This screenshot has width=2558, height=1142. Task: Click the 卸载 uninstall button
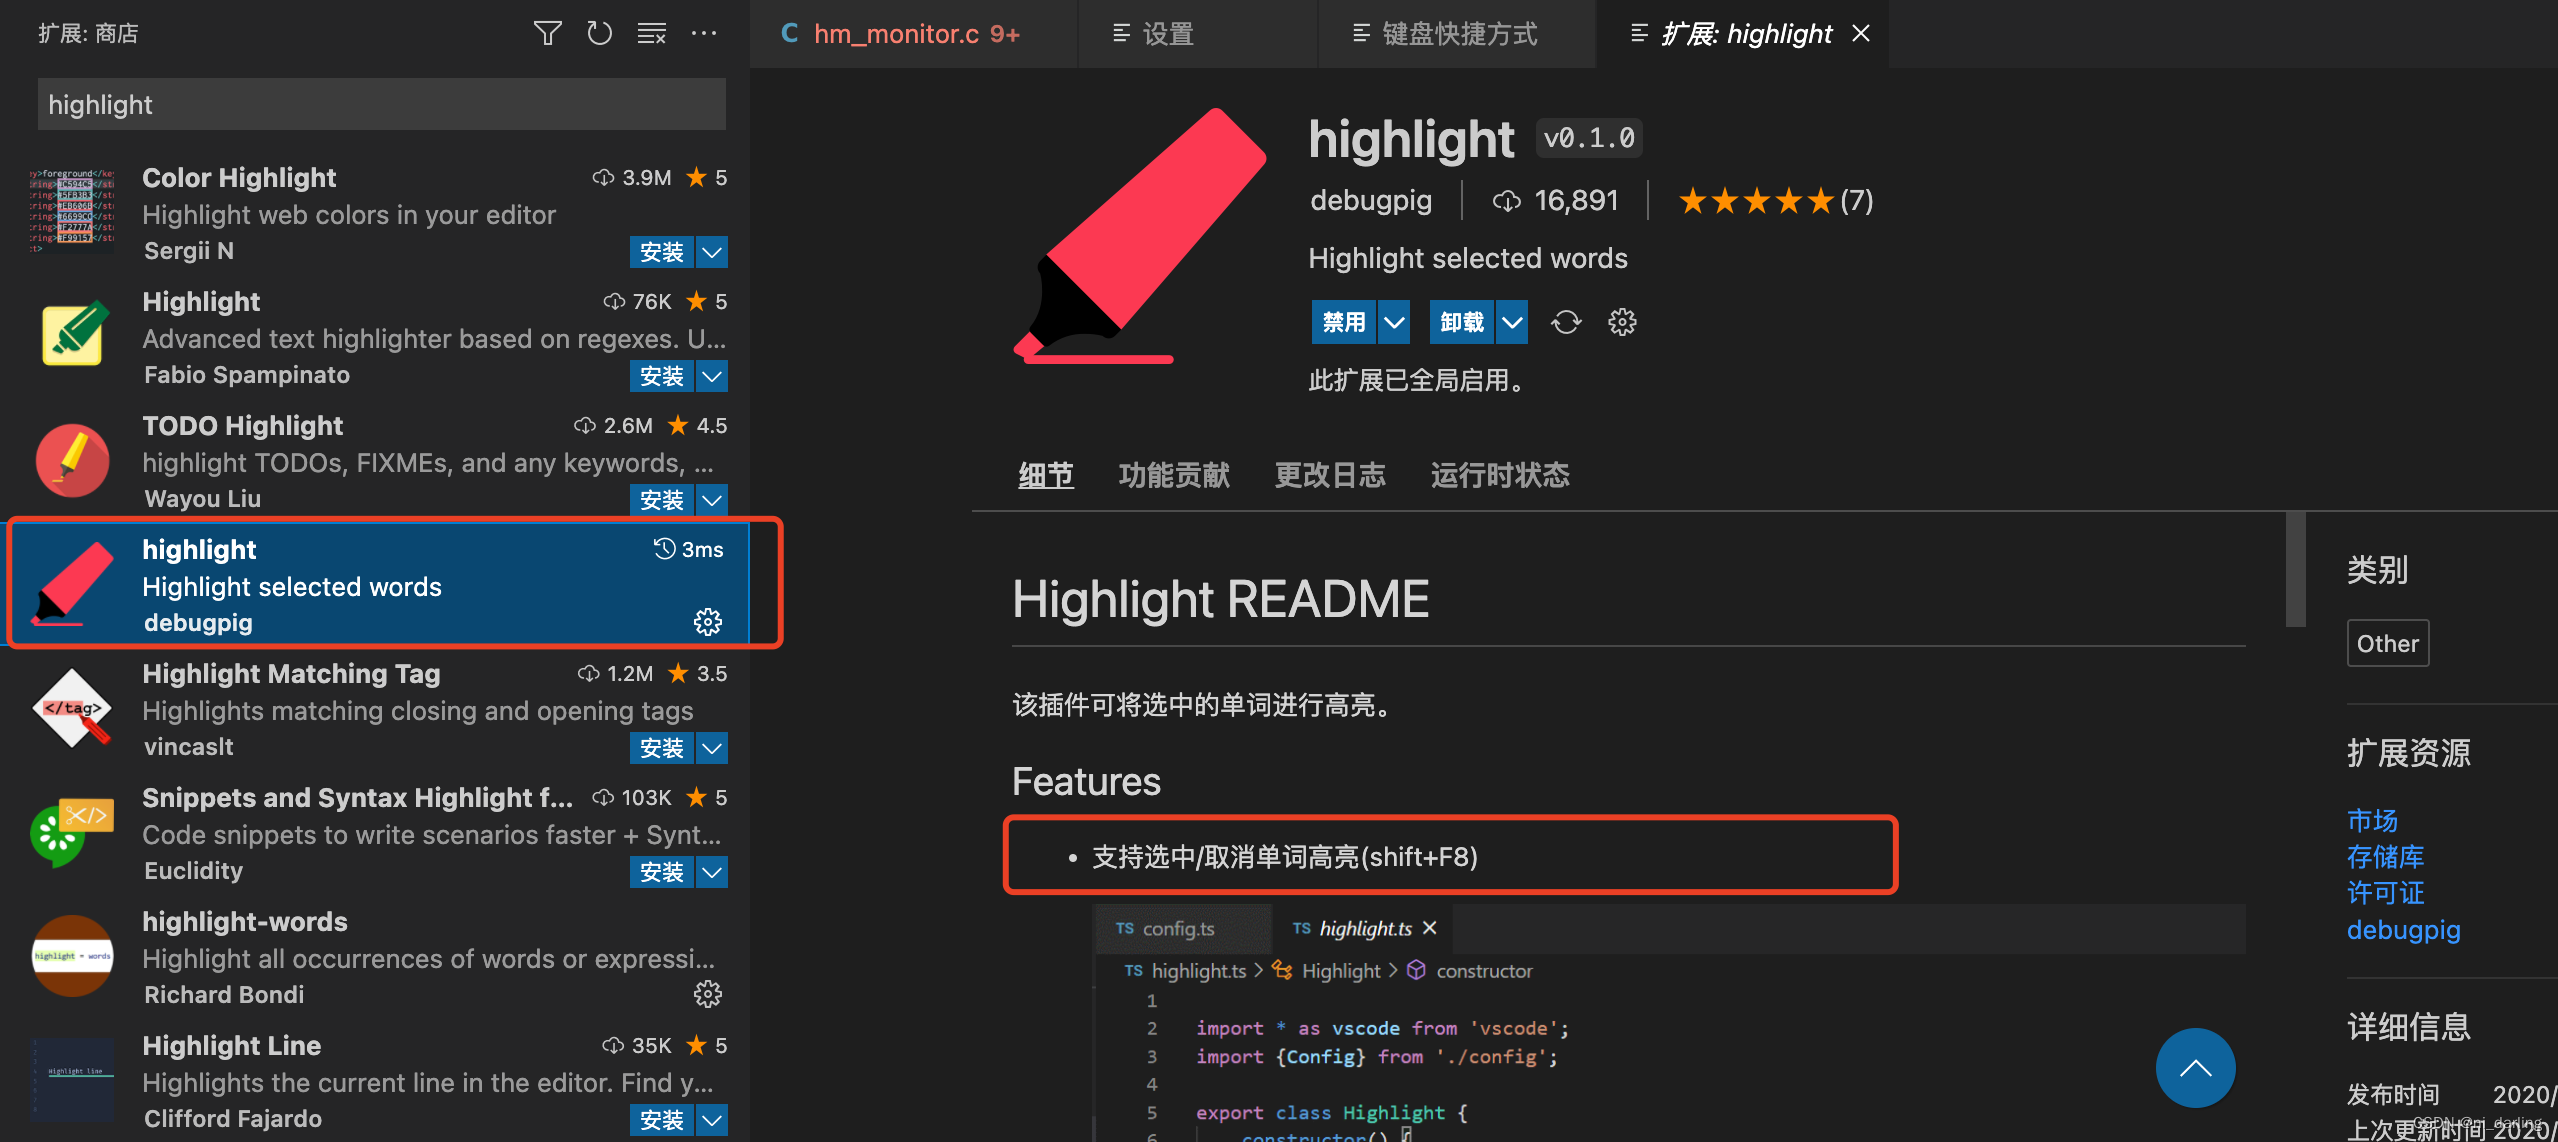pos(1462,322)
